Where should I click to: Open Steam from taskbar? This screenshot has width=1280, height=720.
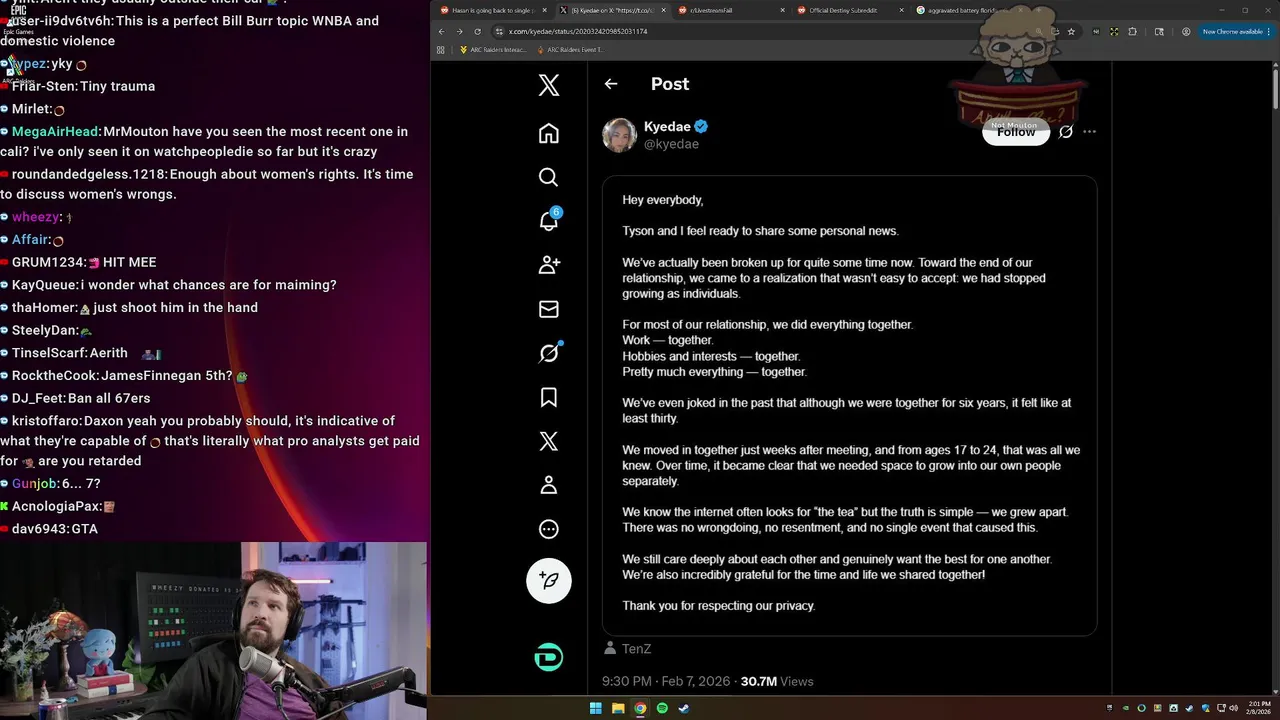pyautogui.click(x=684, y=708)
